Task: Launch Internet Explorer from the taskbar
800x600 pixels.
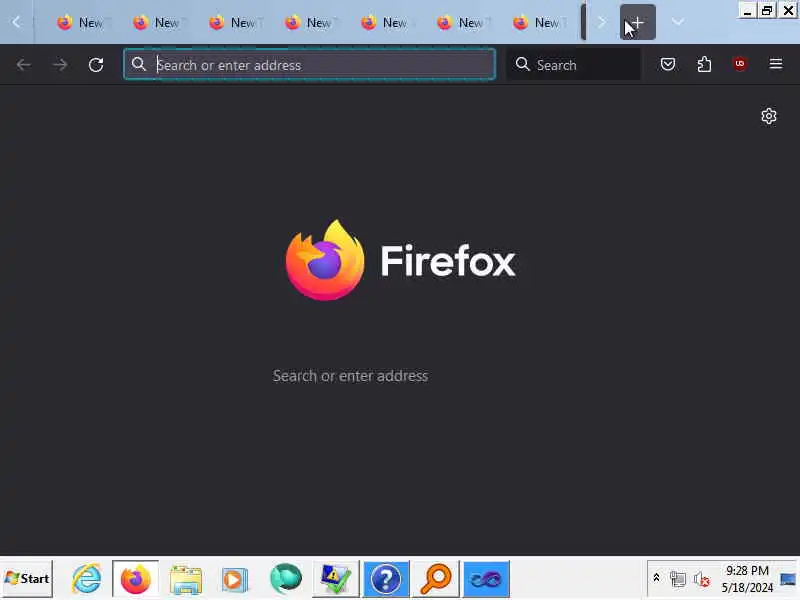Action: [x=86, y=579]
